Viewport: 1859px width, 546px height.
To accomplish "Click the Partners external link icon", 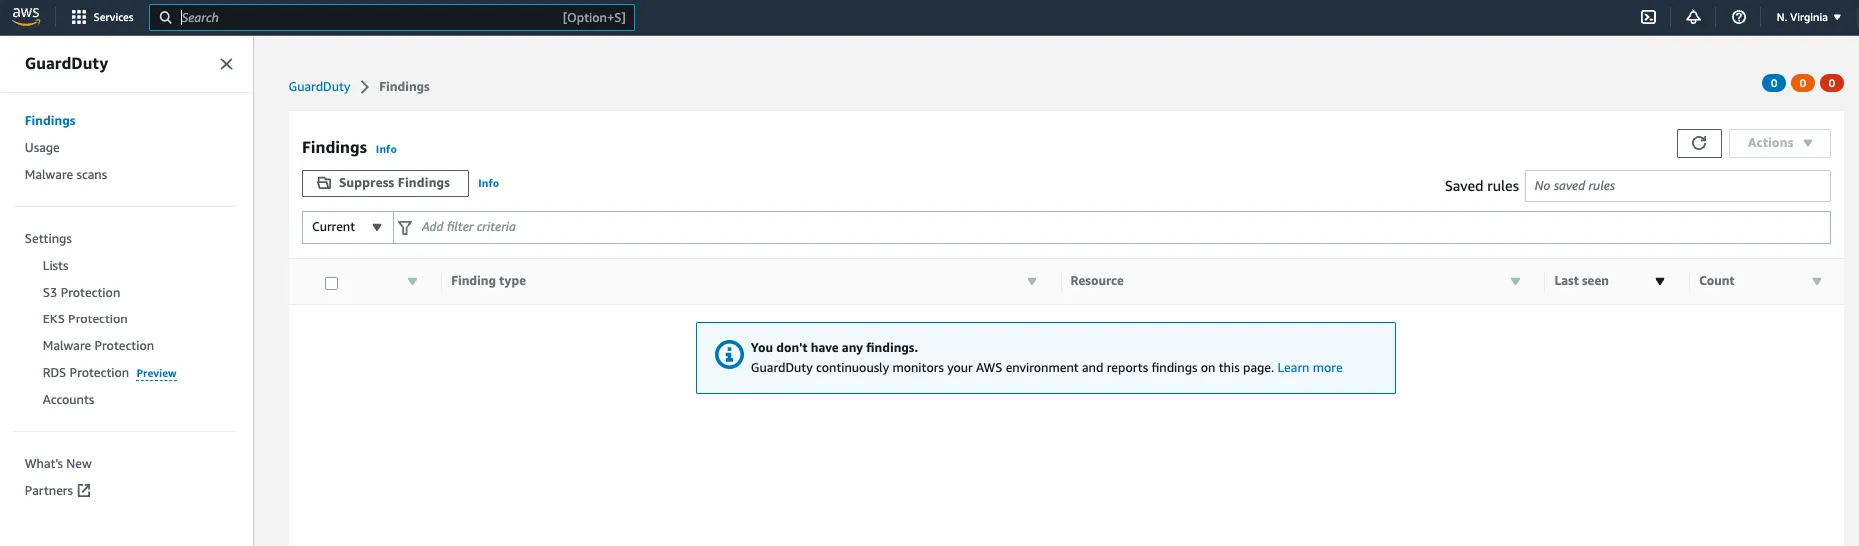I will pos(84,491).
